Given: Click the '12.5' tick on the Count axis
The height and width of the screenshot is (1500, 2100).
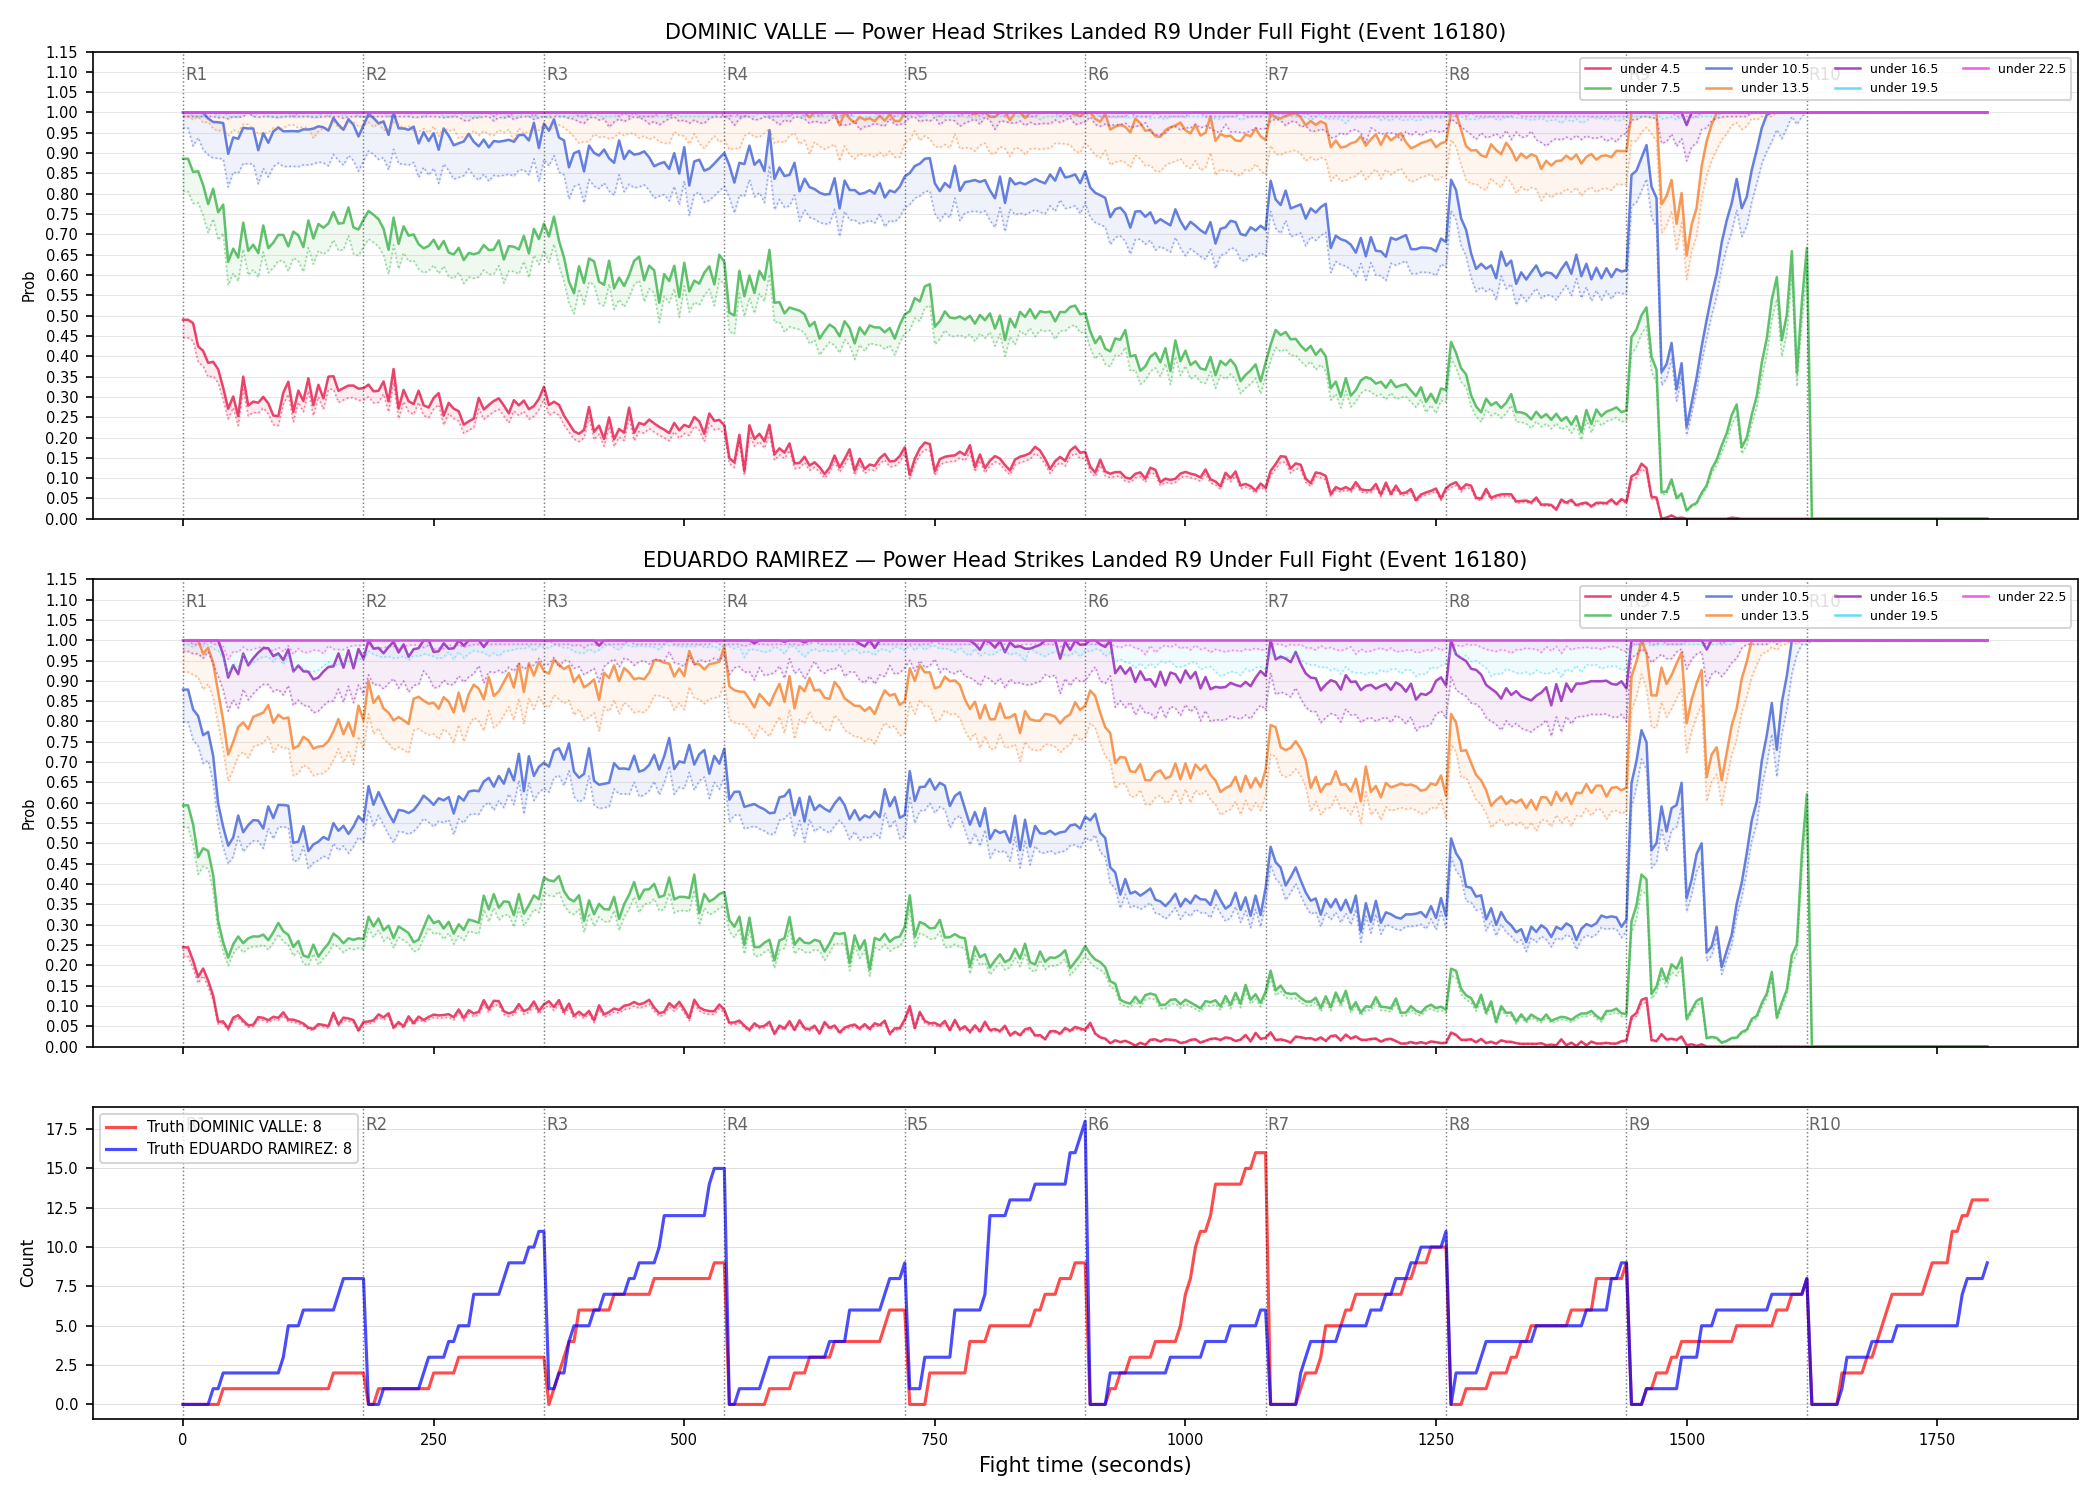Looking at the screenshot, I should (x=63, y=1208).
